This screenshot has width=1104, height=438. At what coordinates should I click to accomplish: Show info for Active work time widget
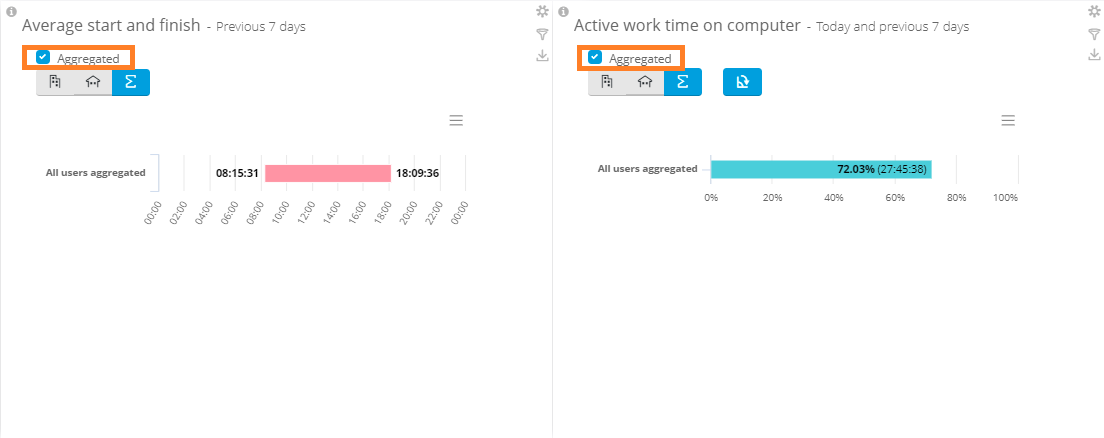[x=563, y=12]
